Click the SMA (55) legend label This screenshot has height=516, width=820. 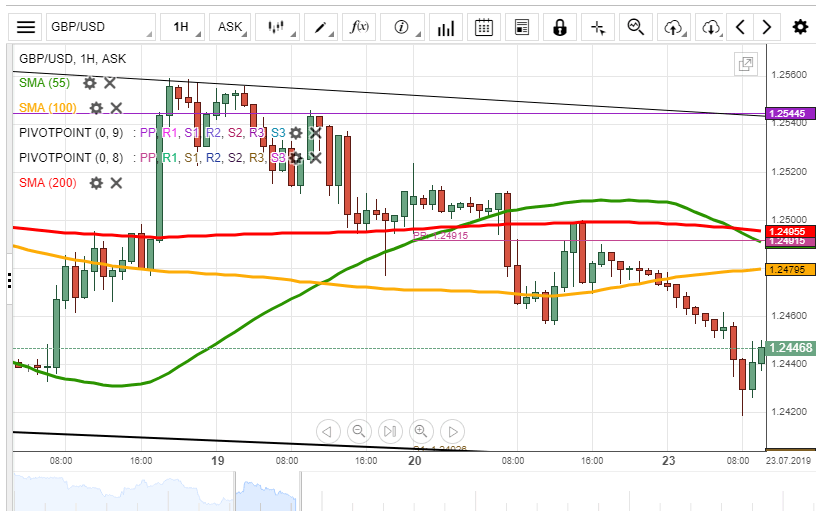44,83
